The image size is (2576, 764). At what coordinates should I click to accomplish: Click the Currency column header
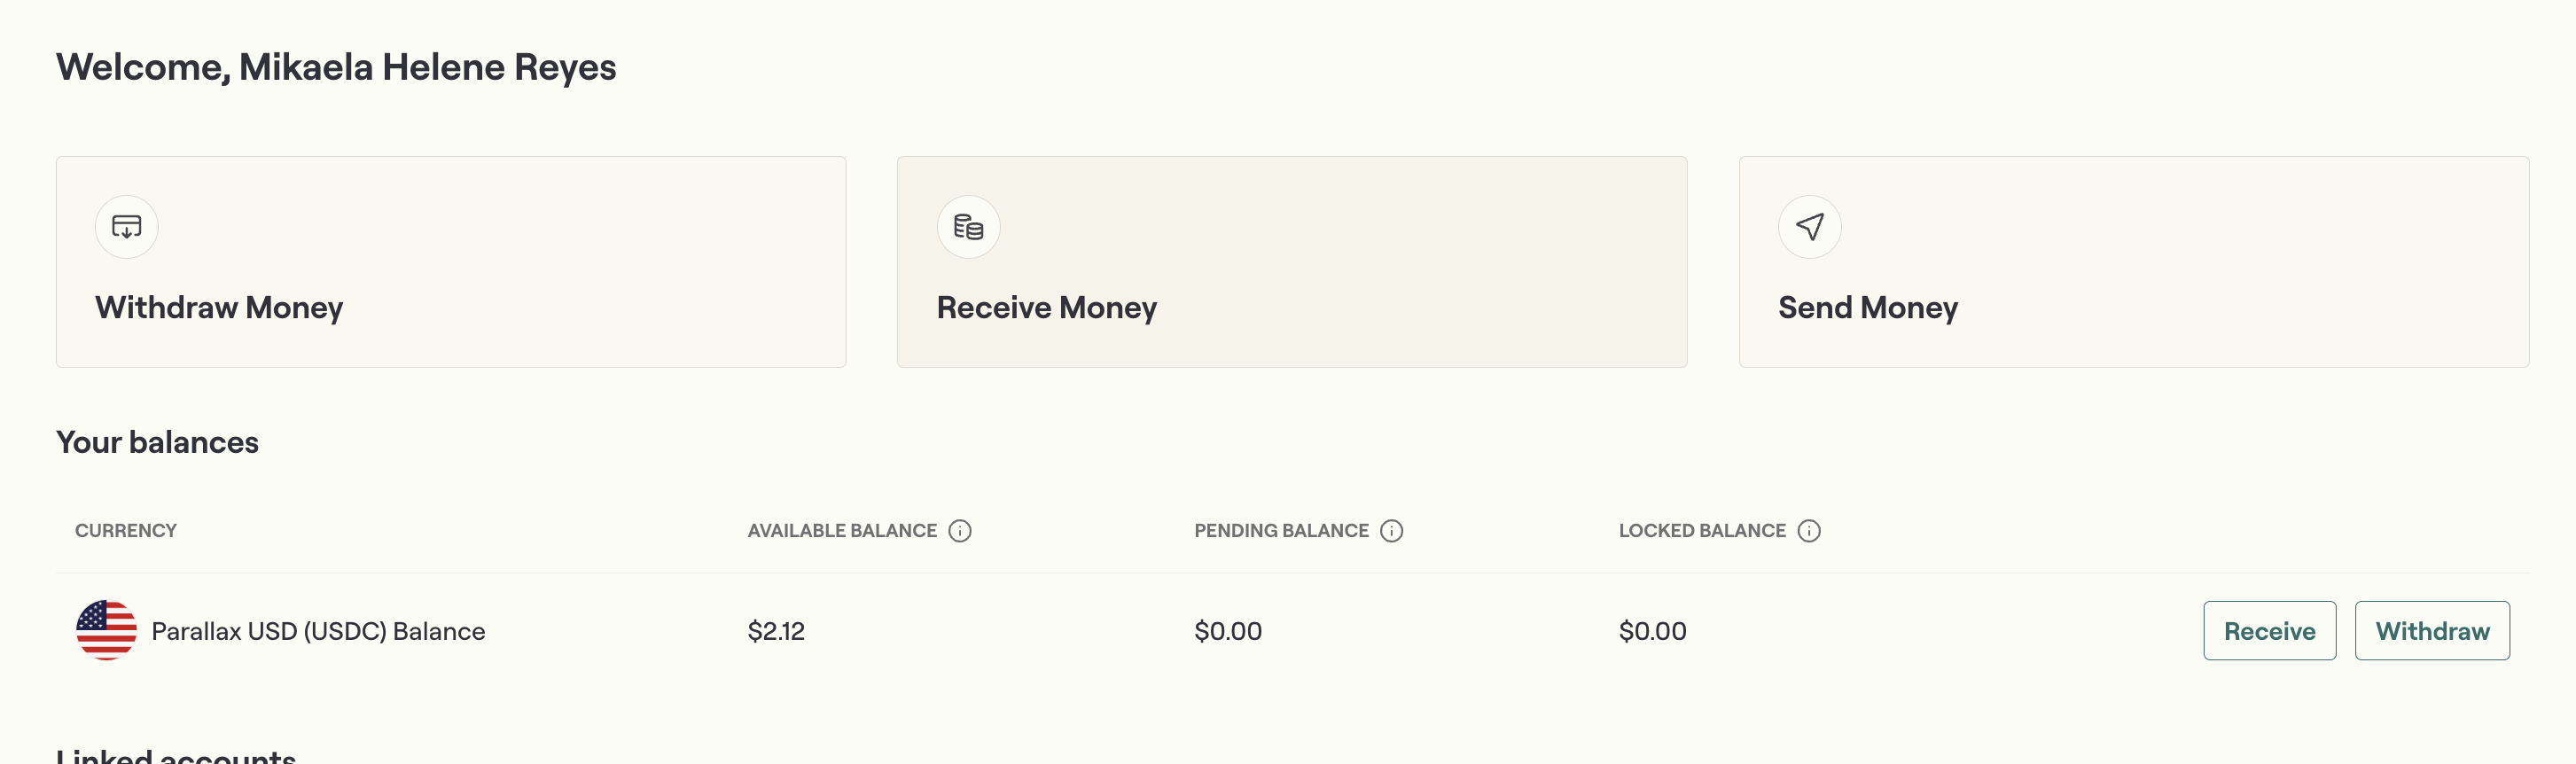[x=125, y=531]
